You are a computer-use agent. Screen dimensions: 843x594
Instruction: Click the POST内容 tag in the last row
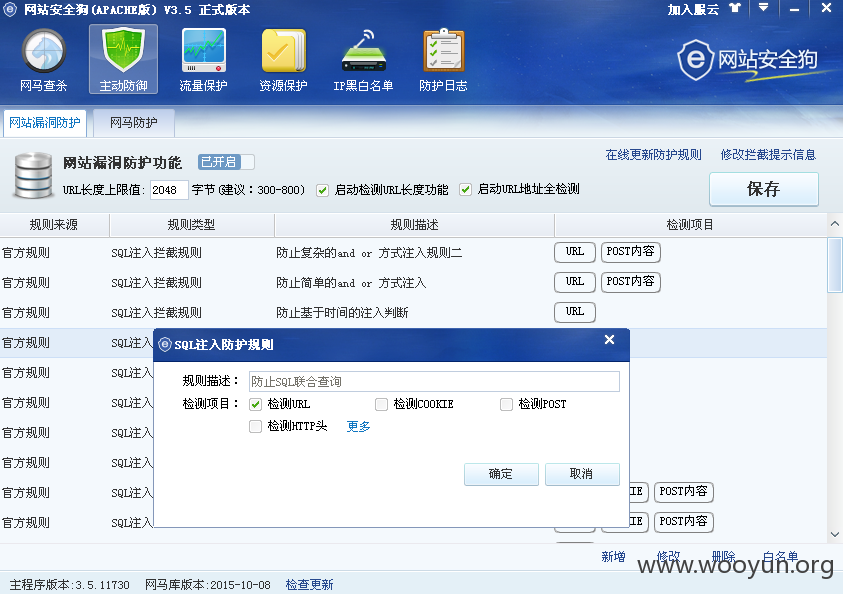point(683,522)
